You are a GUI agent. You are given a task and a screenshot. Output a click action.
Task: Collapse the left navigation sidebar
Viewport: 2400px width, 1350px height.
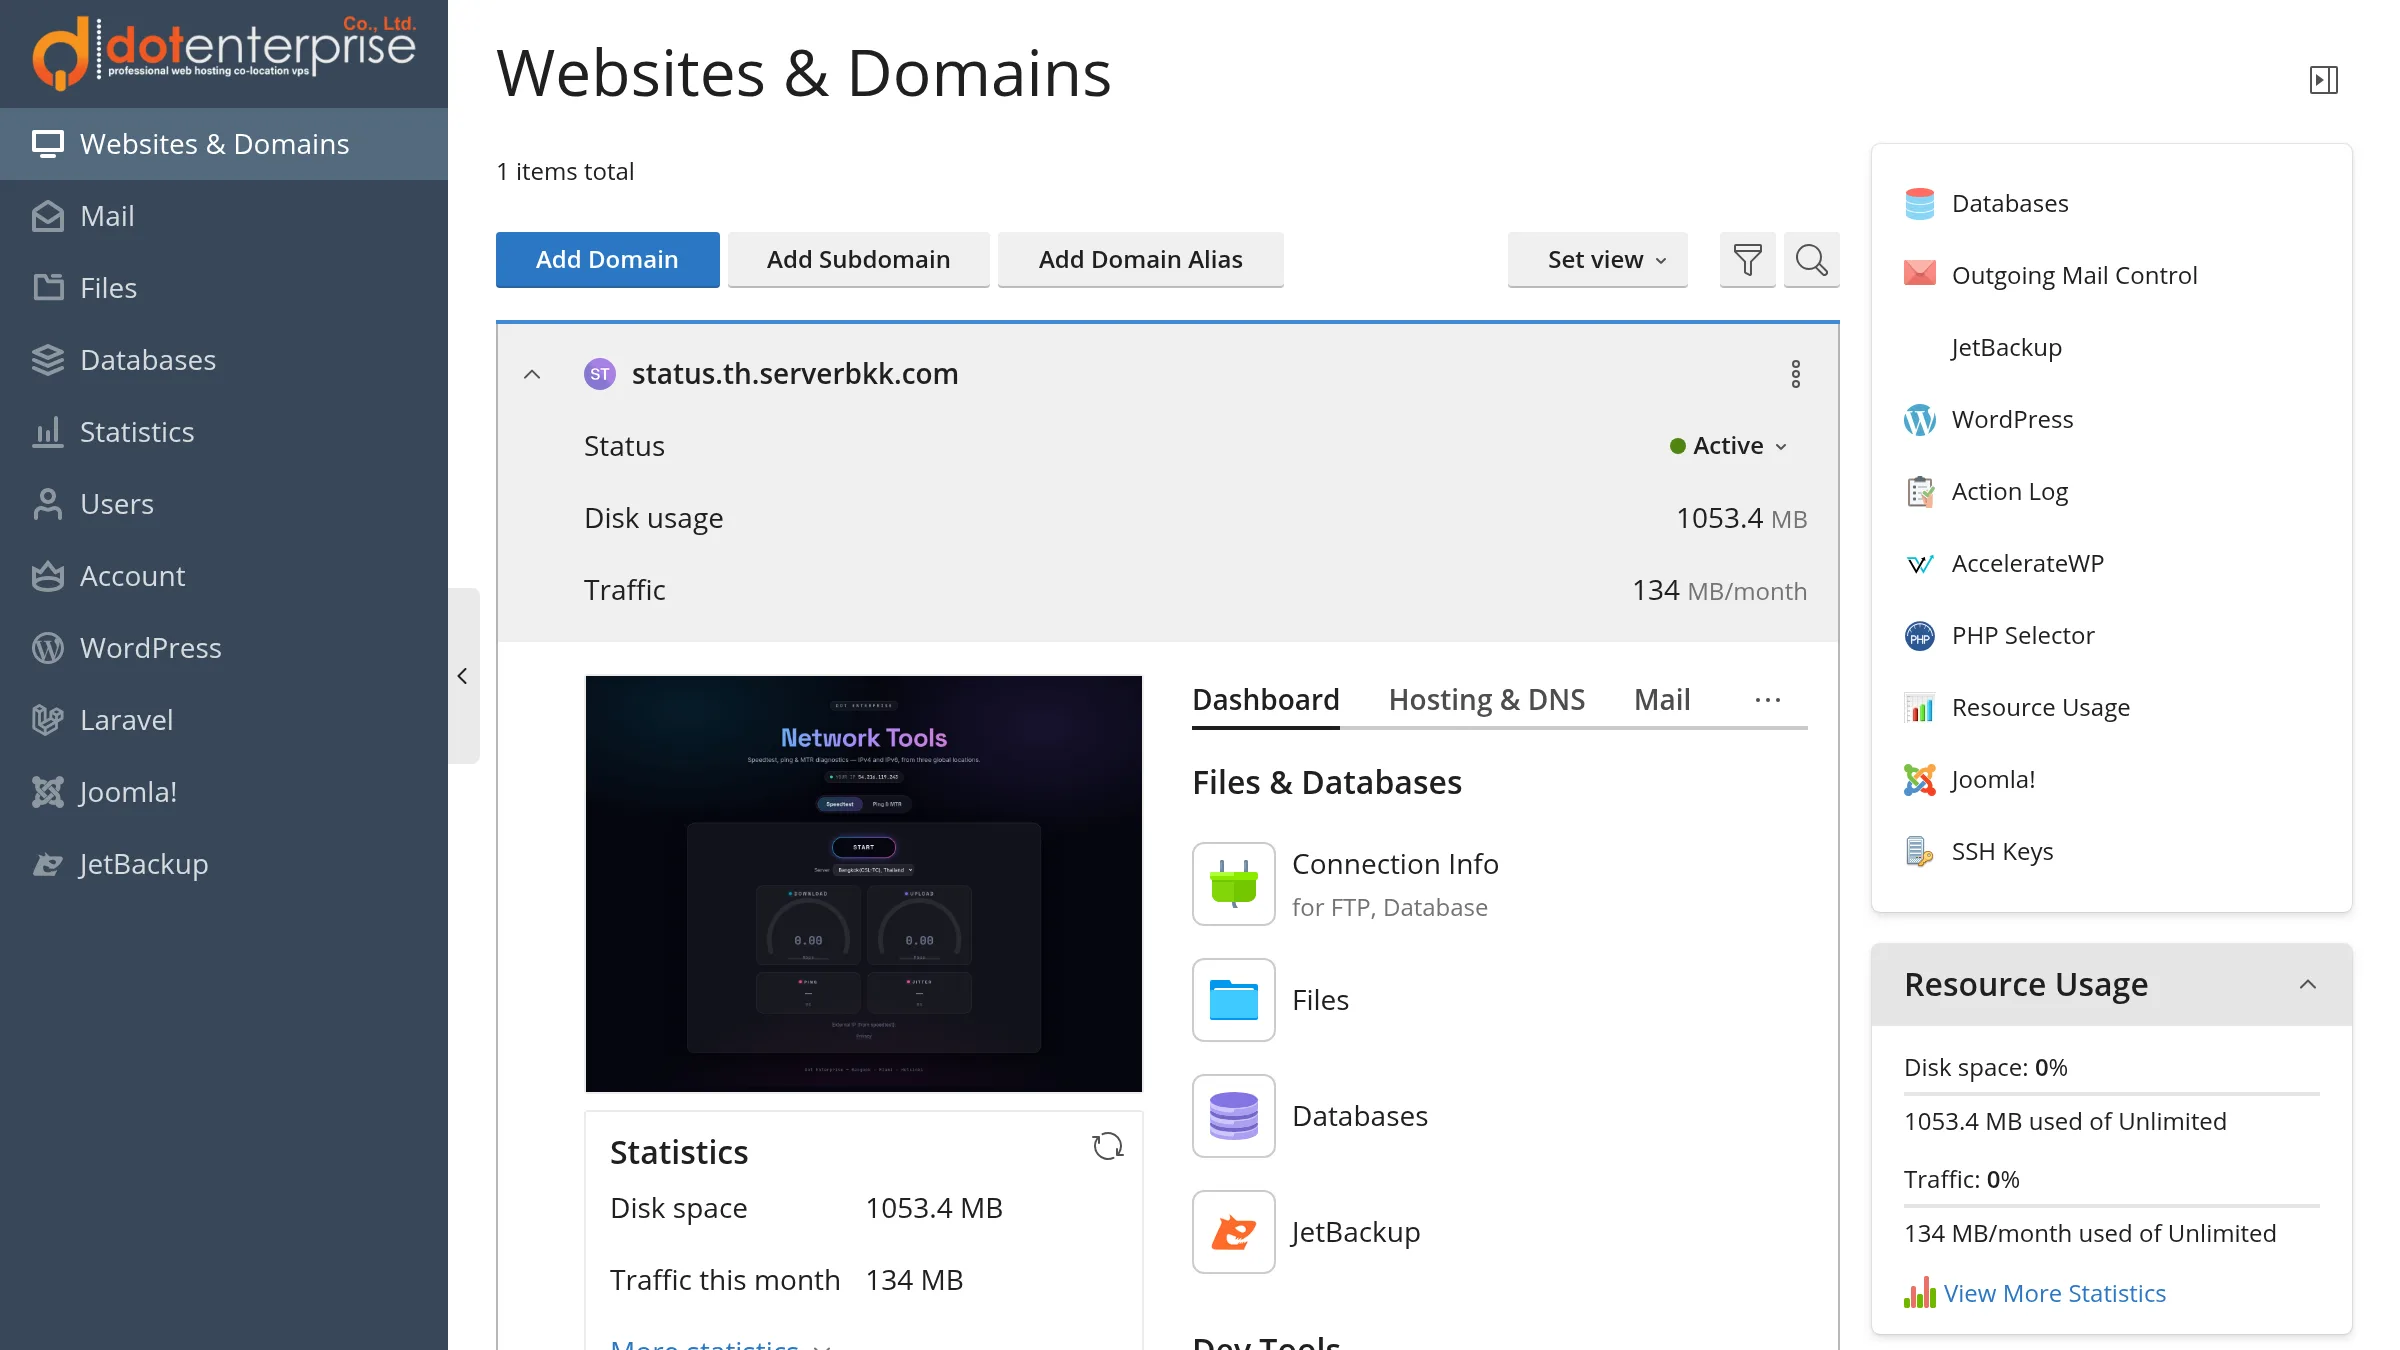coord(462,676)
